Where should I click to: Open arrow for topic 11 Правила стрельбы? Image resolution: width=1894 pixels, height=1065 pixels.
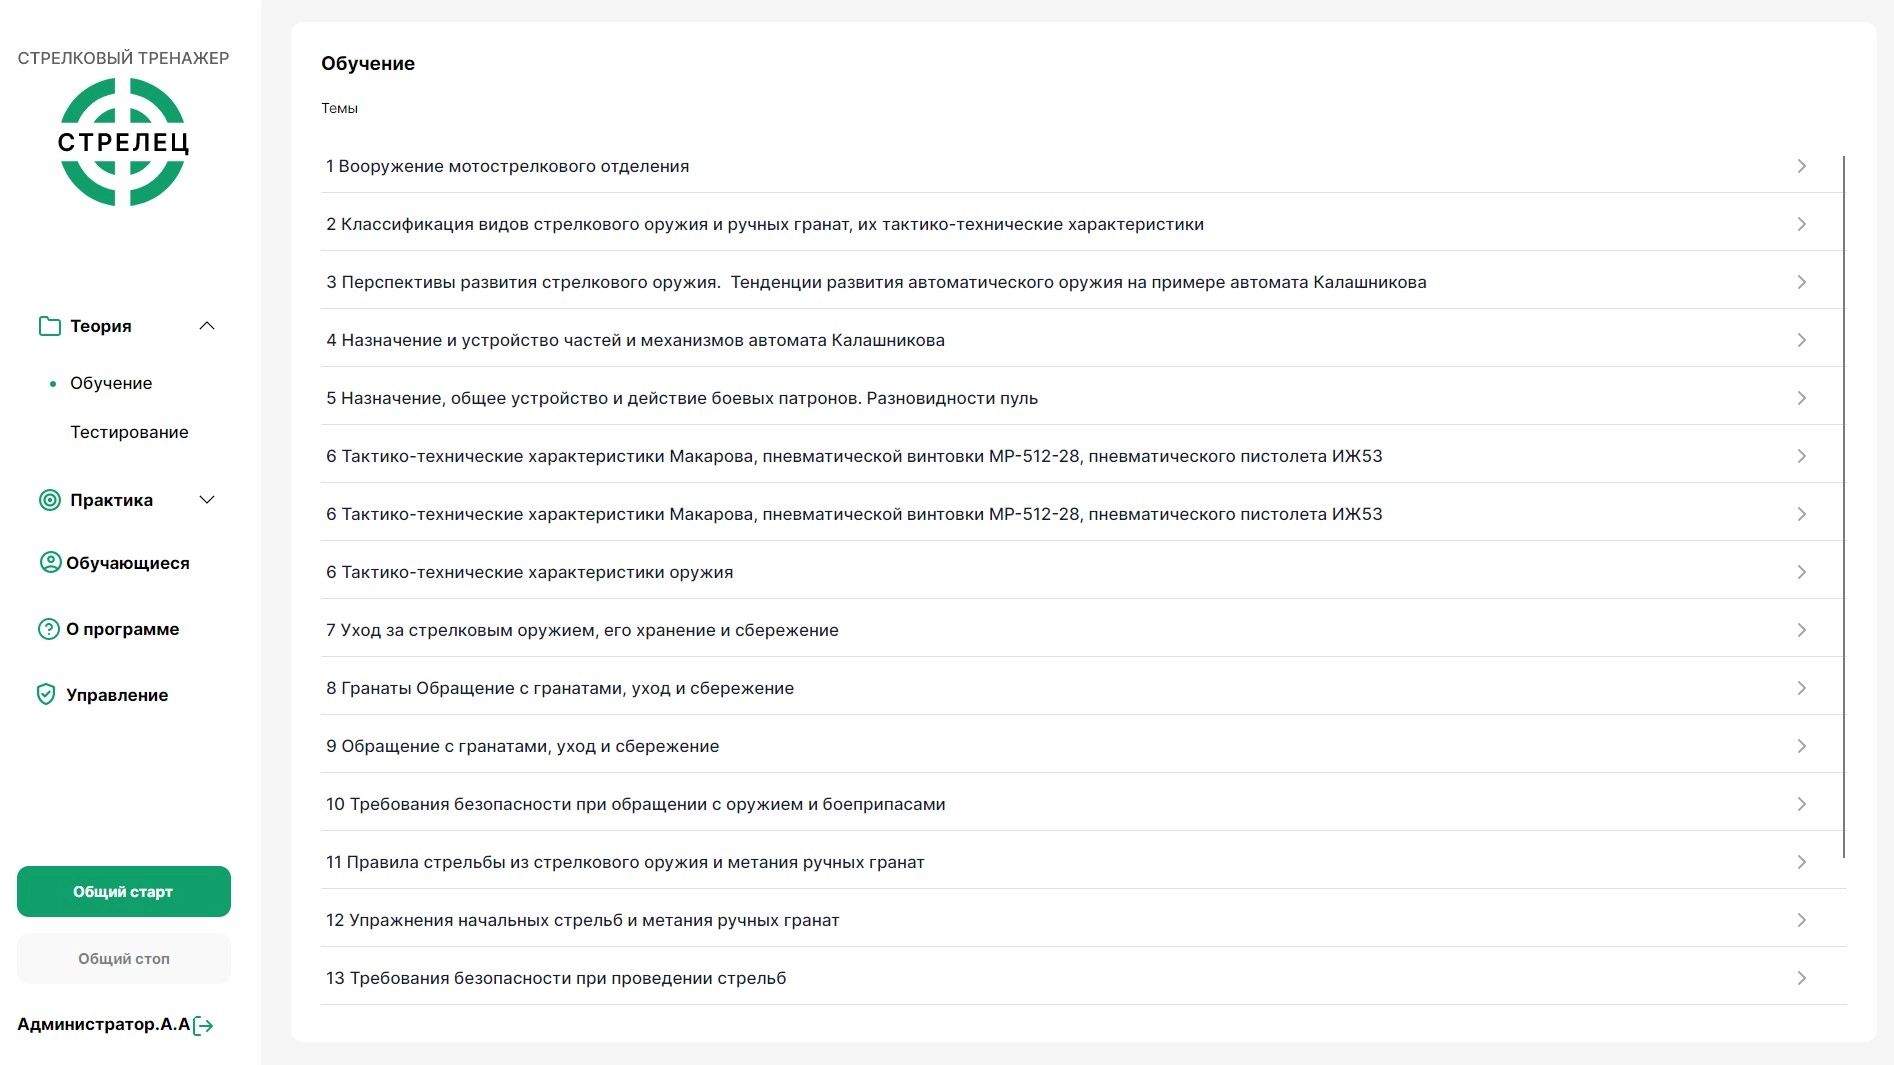[1801, 862]
